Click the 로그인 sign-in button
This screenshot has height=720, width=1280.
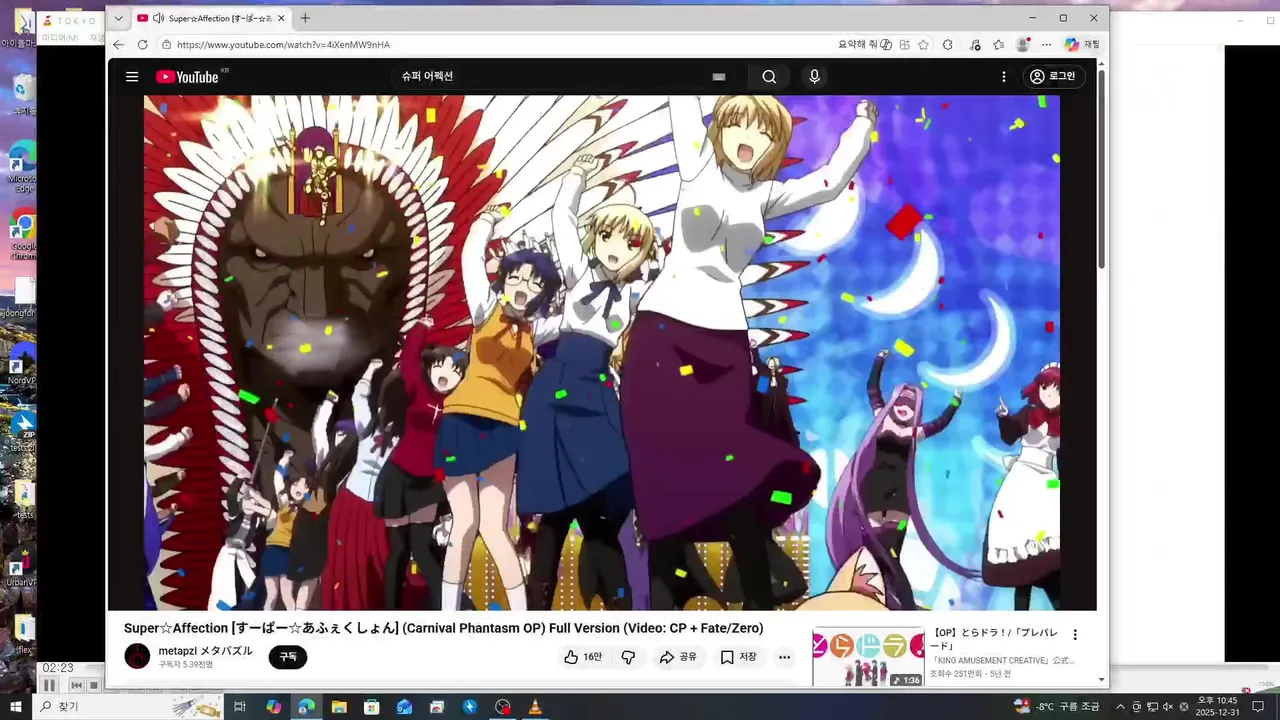[1053, 77]
